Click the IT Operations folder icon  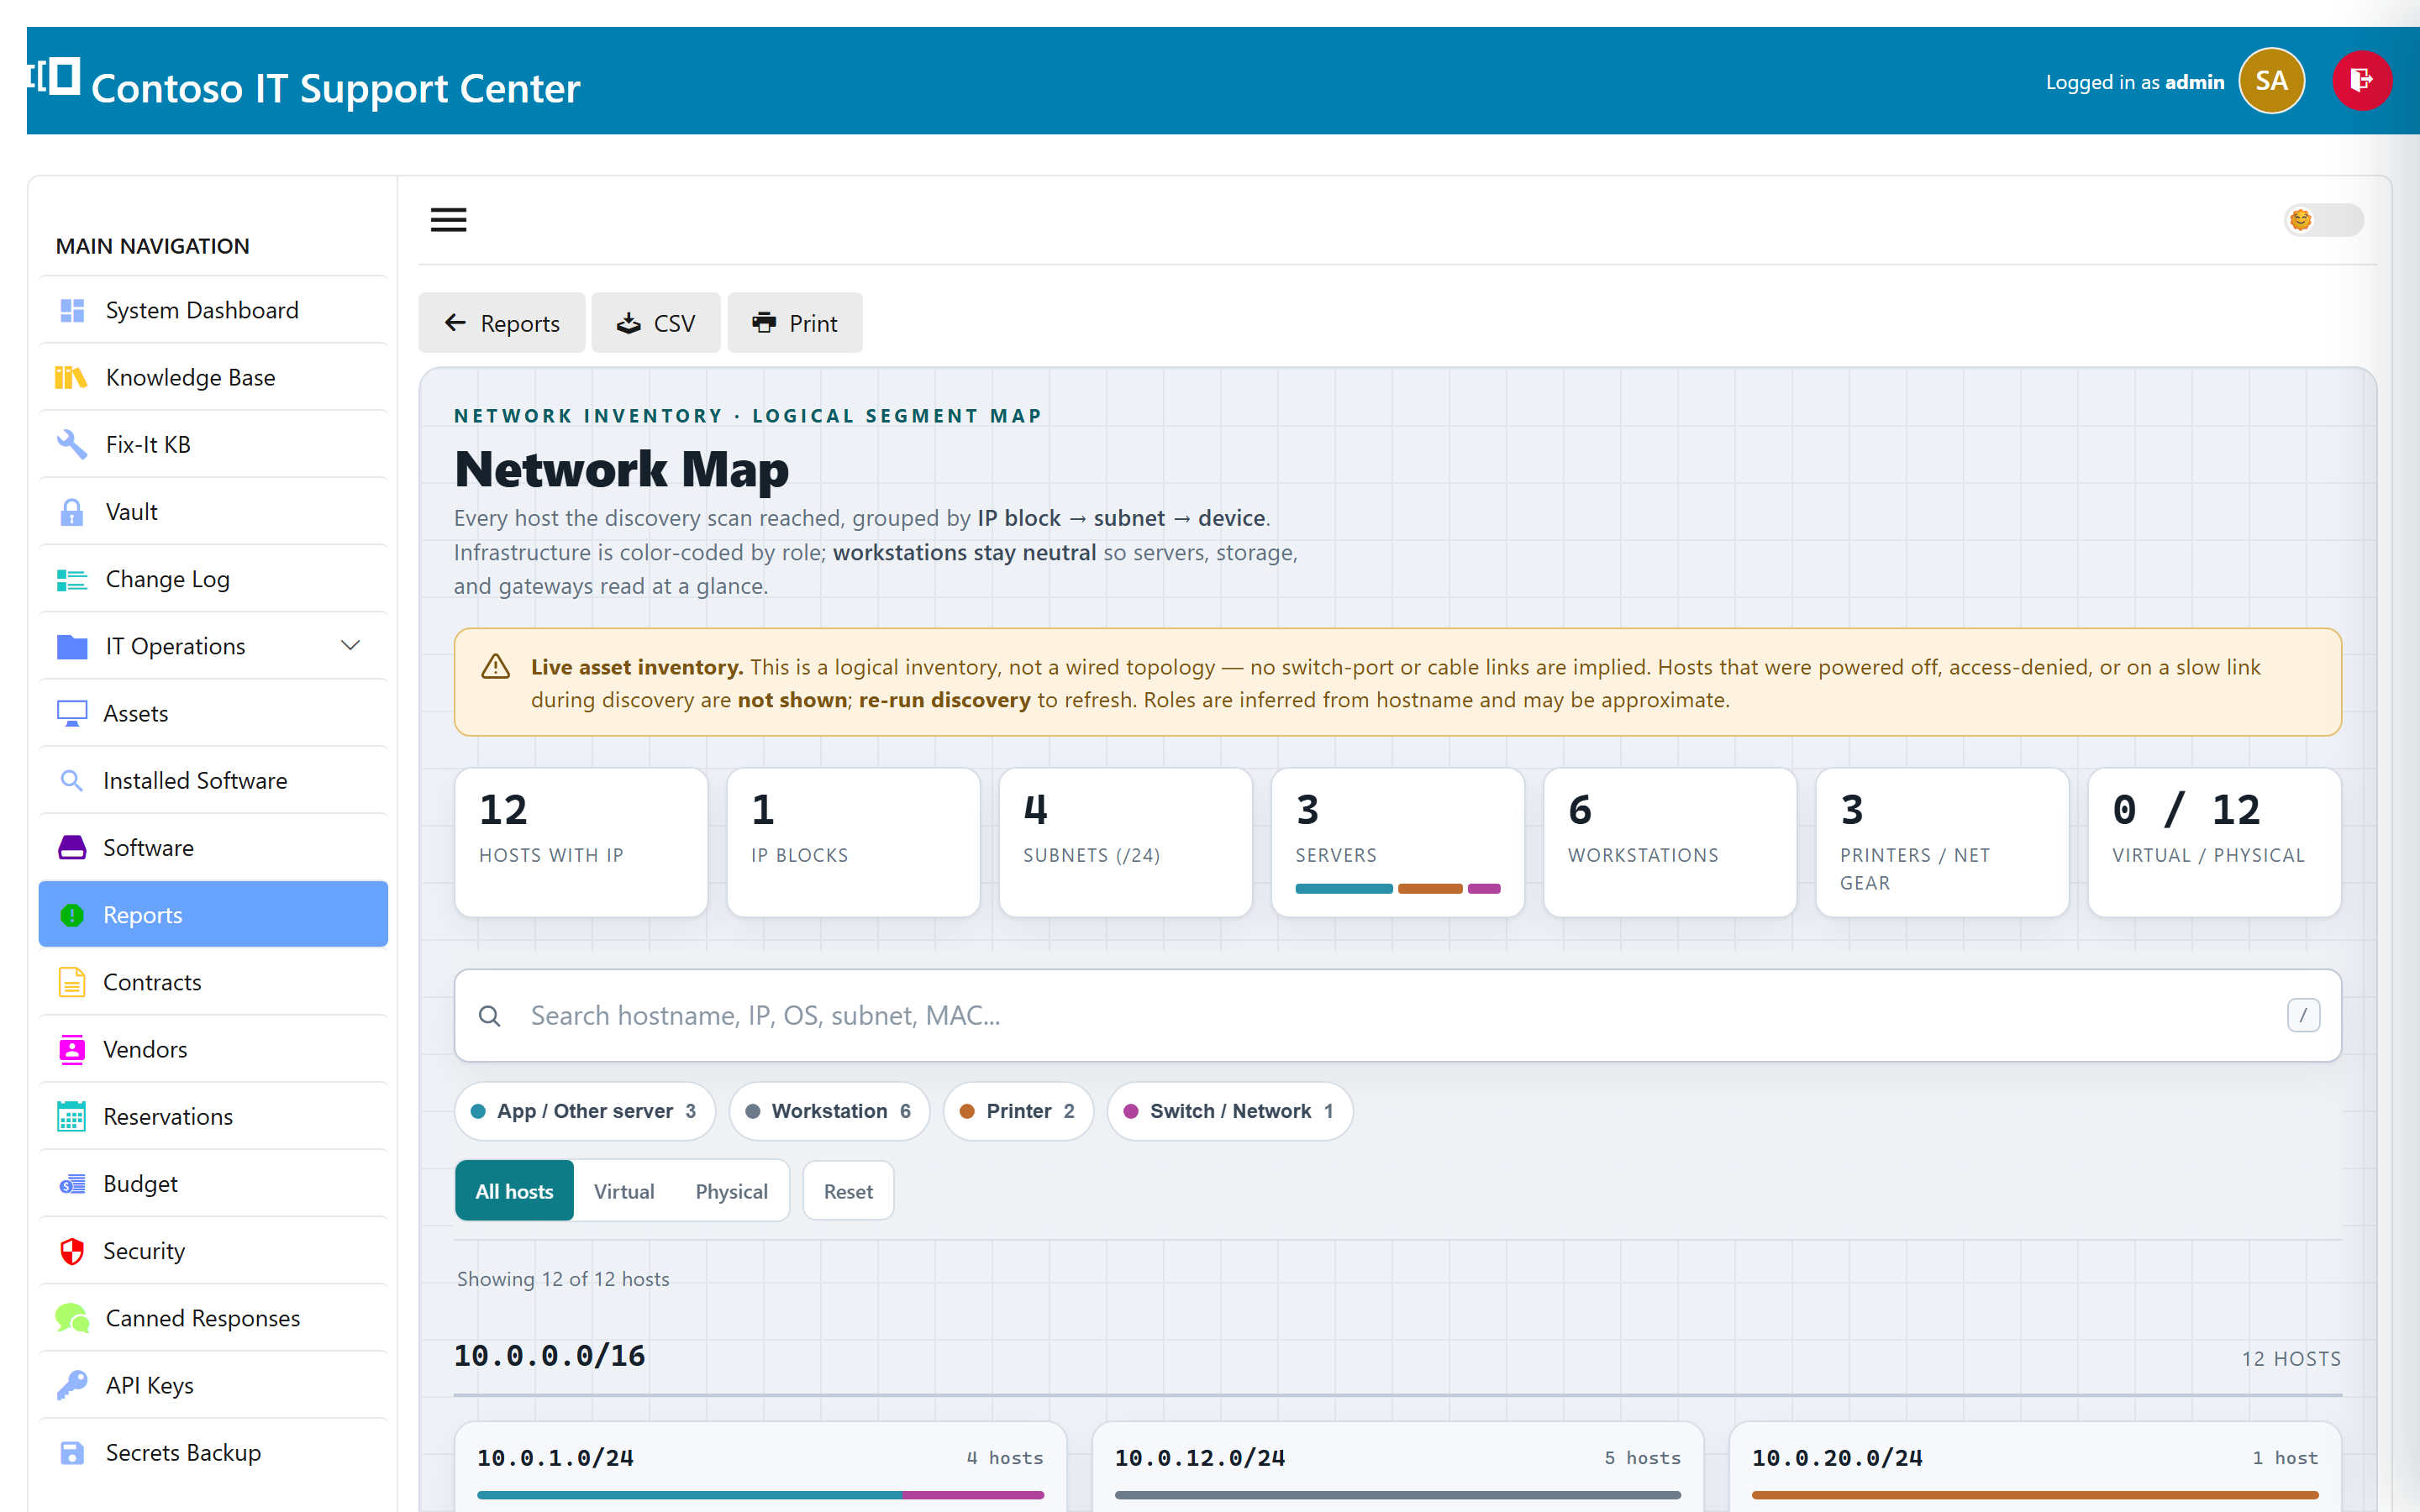point(72,646)
